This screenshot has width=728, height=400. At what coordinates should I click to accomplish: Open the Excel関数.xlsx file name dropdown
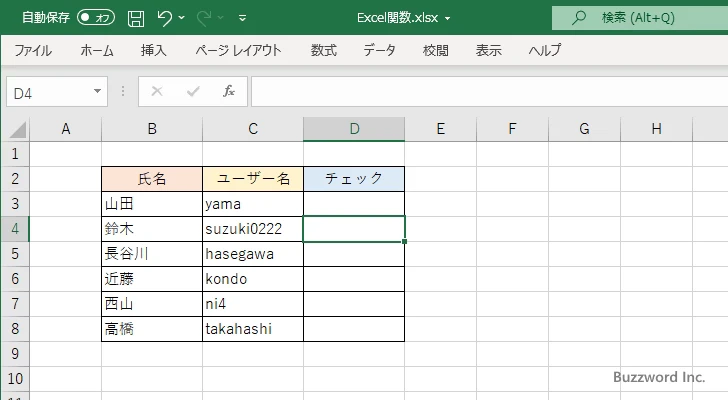(448, 19)
